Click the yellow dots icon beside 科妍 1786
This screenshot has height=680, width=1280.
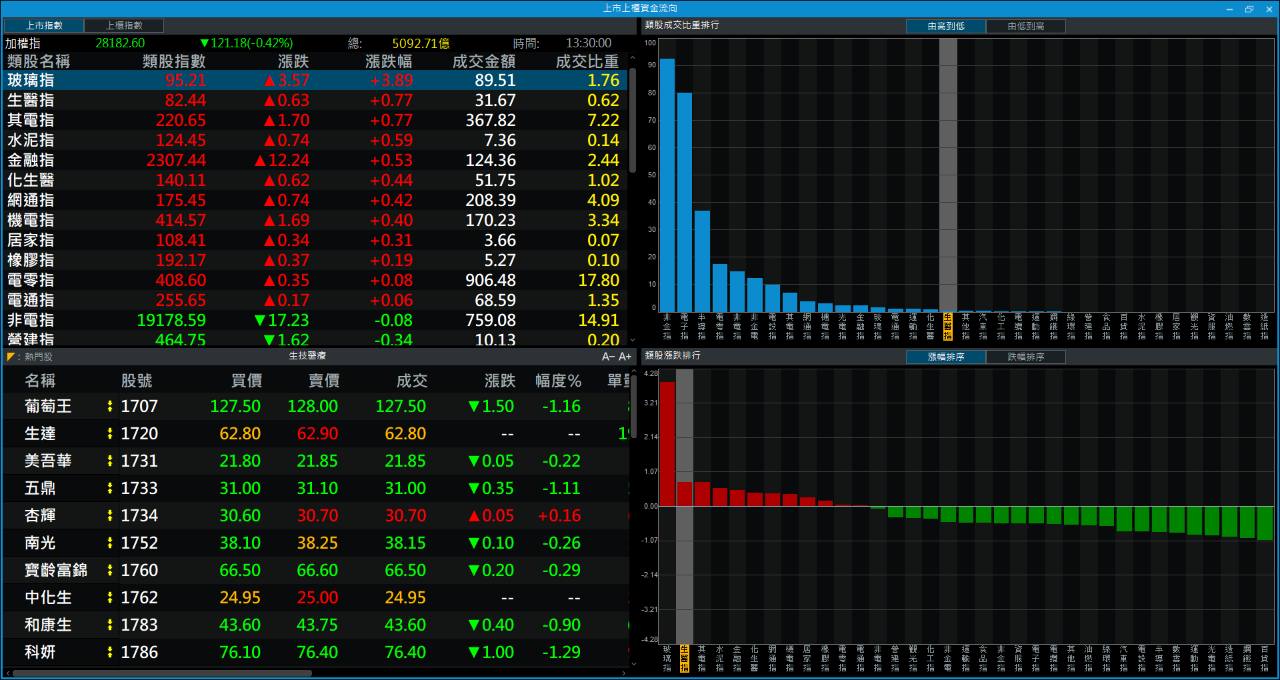click(110, 652)
